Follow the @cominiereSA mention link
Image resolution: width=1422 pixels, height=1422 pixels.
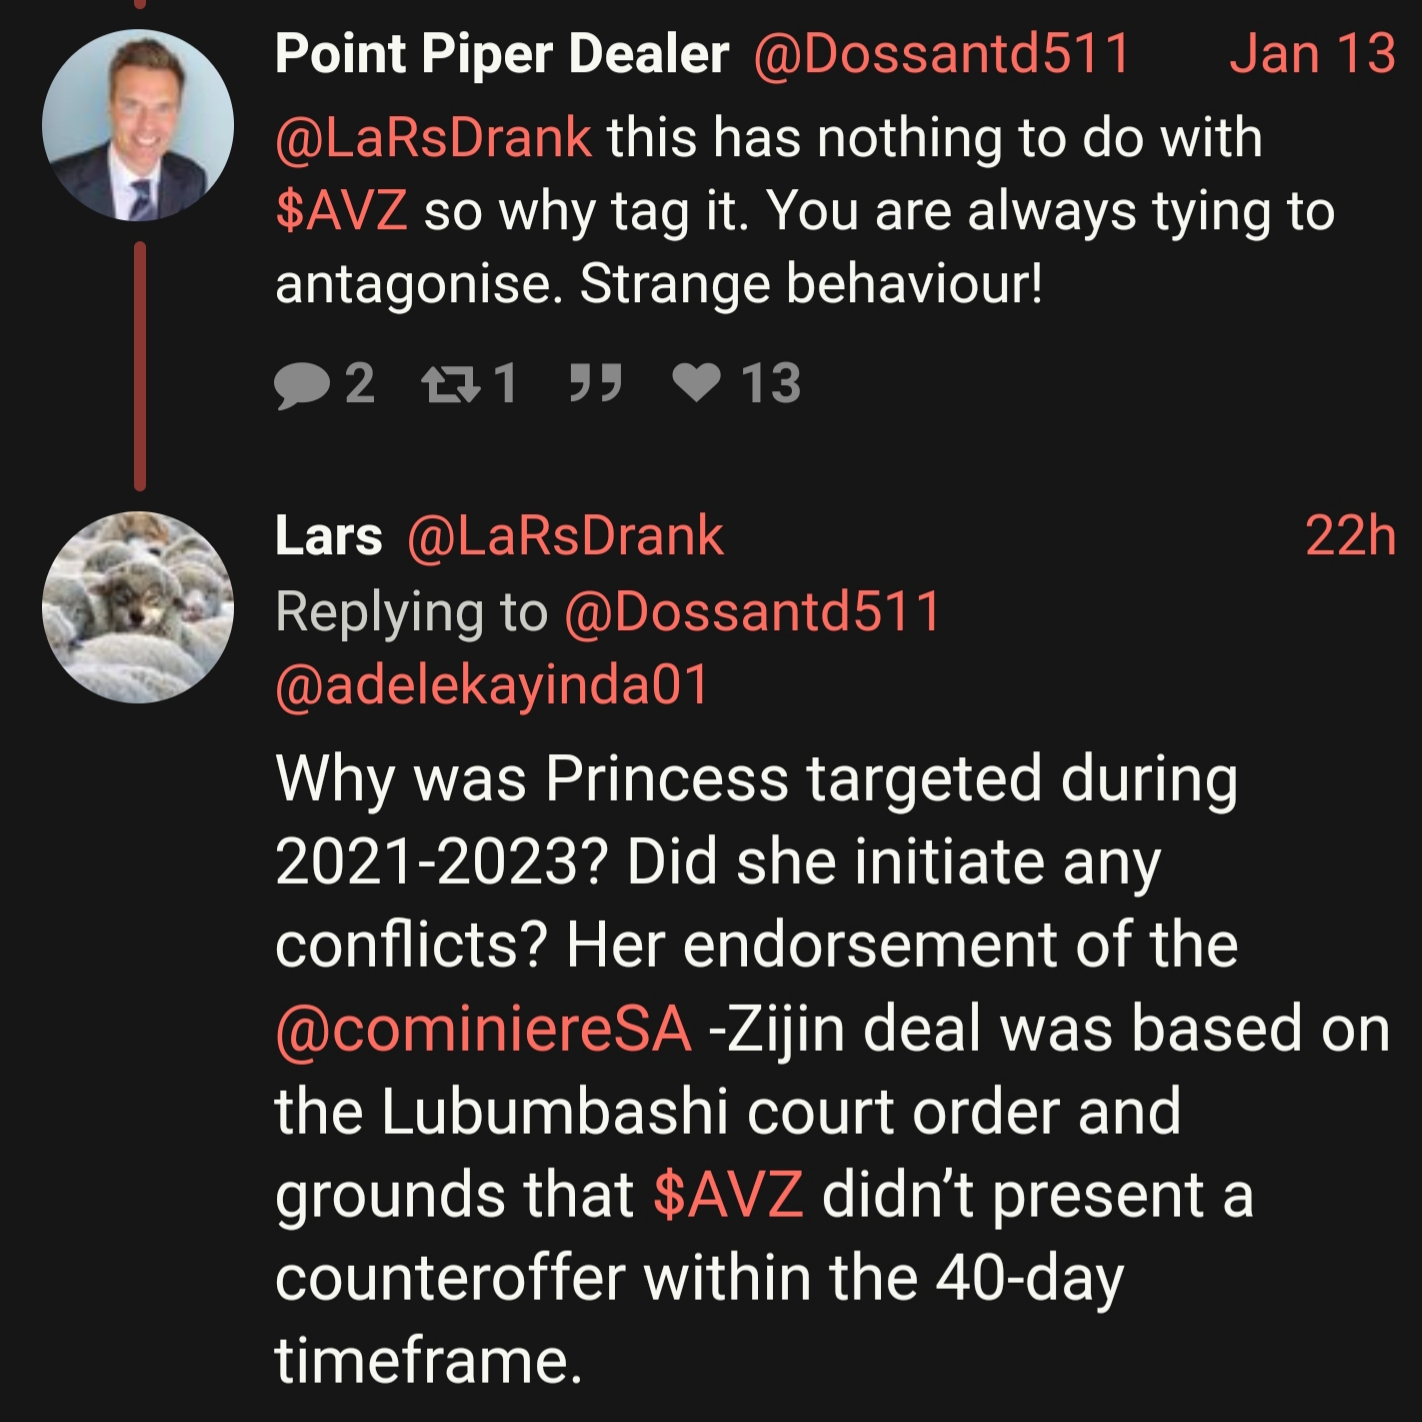483,1029
